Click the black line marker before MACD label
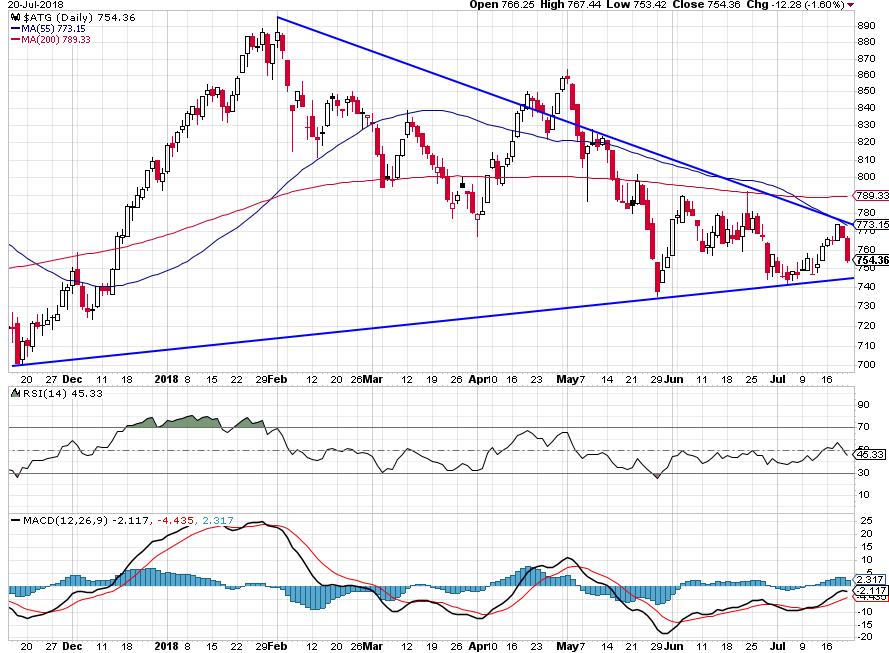This screenshot has width=889, height=653. click(15, 520)
